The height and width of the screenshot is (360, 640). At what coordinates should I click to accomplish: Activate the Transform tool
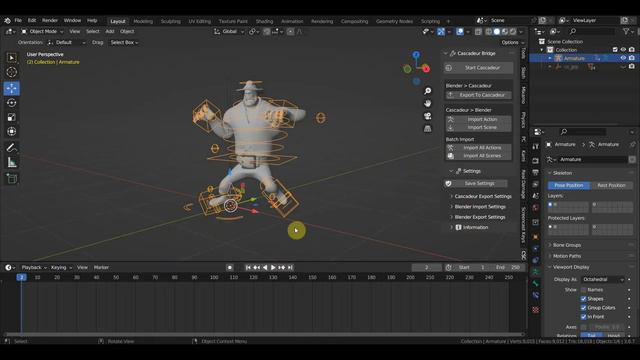point(11,131)
